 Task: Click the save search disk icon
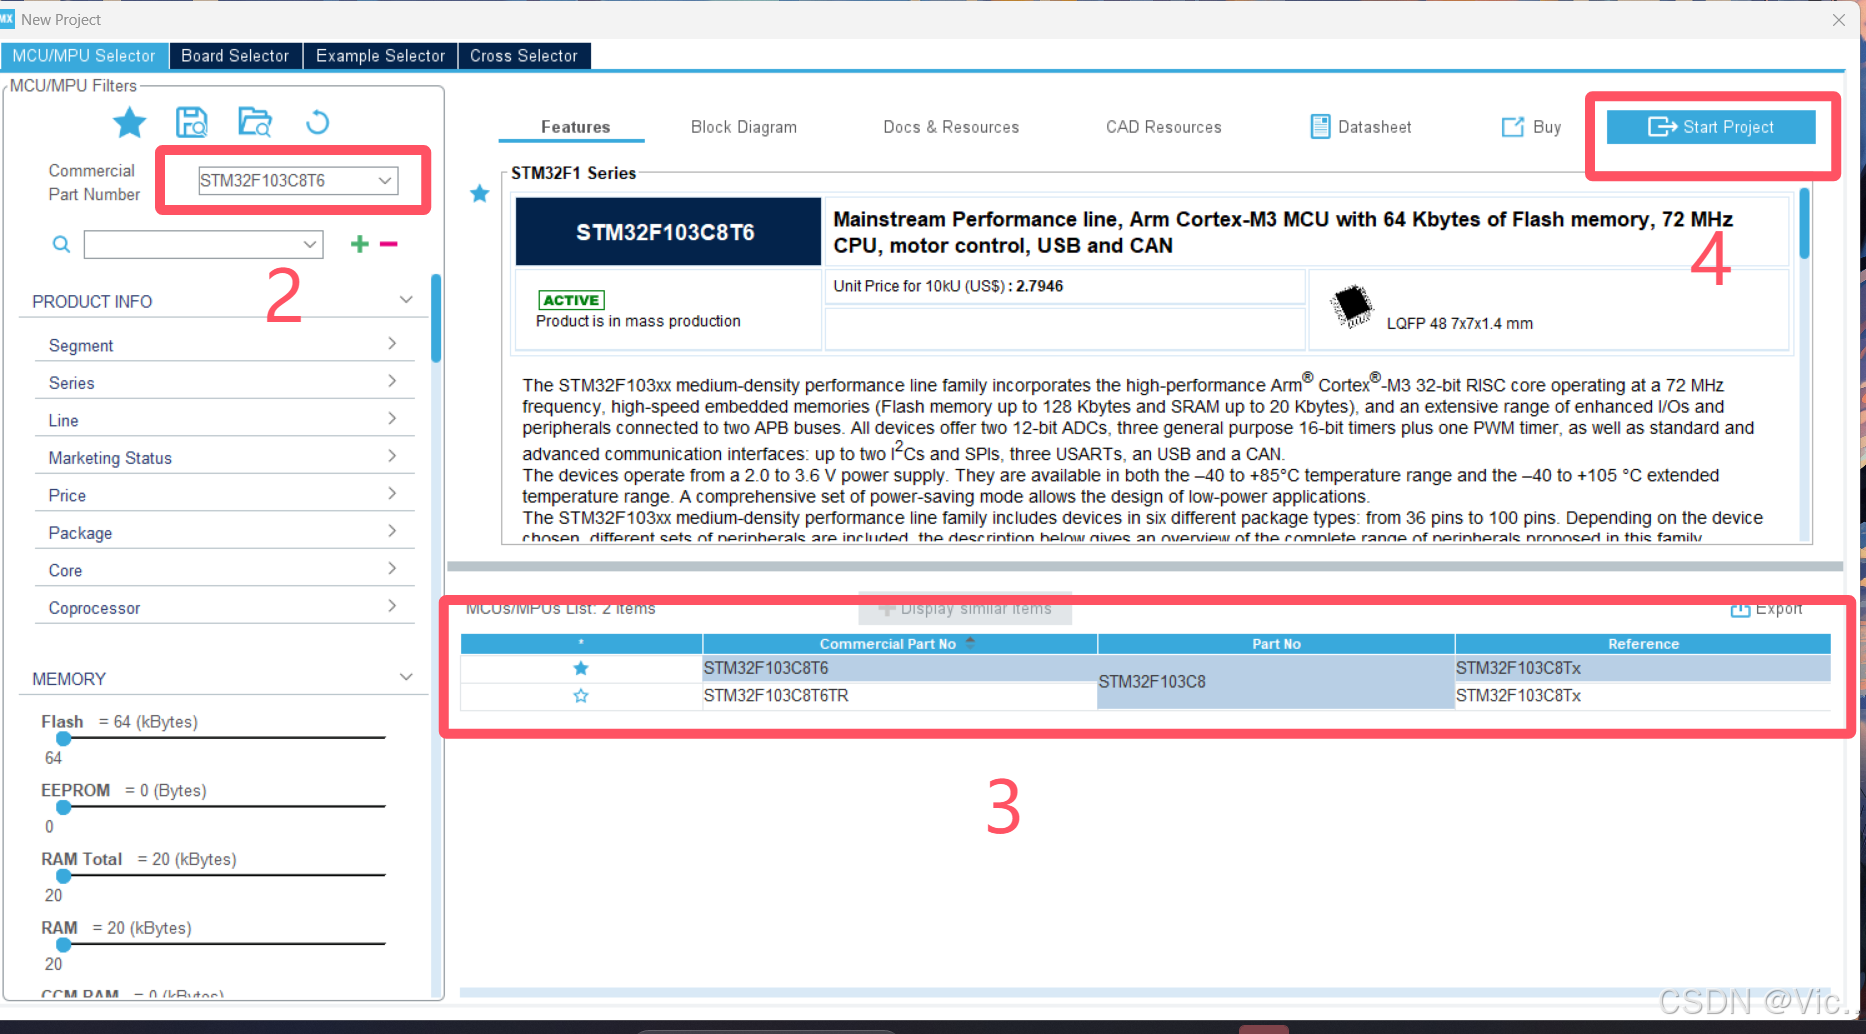[x=191, y=122]
